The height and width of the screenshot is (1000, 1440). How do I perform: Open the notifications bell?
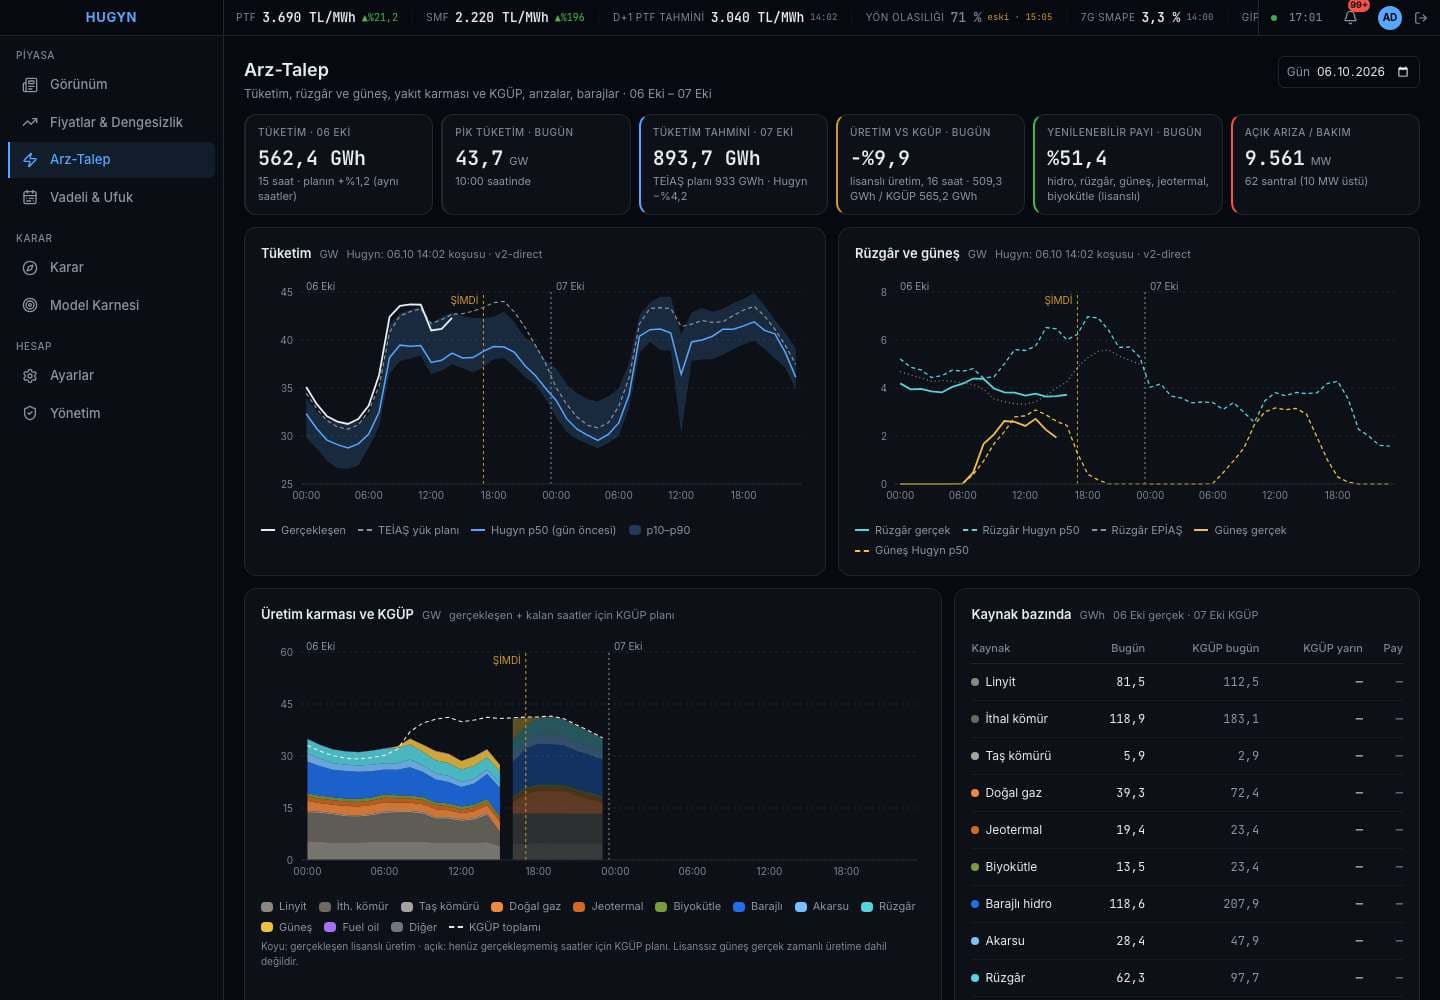1350,17
